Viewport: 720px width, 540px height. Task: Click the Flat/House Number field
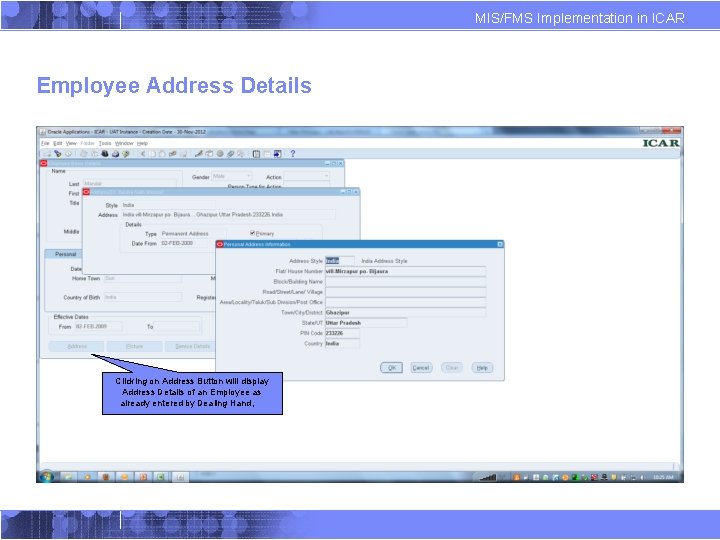tap(405, 271)
